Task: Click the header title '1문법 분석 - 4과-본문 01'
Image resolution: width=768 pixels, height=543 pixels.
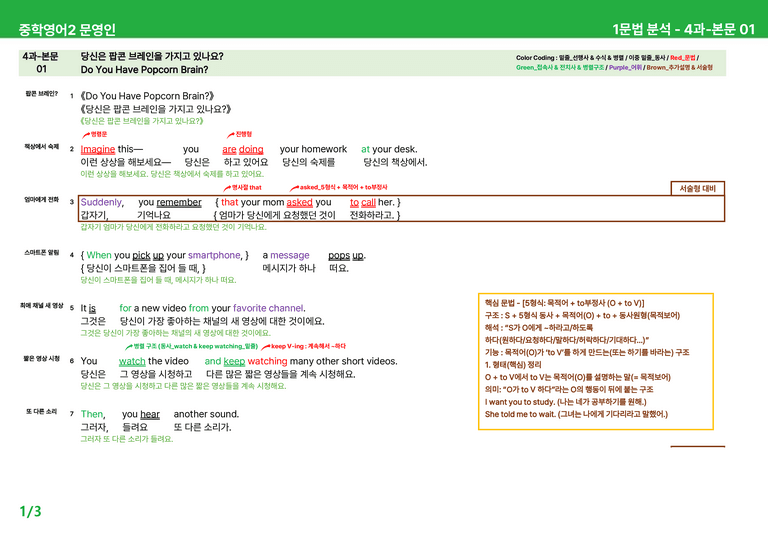Action: coord(684,29)
